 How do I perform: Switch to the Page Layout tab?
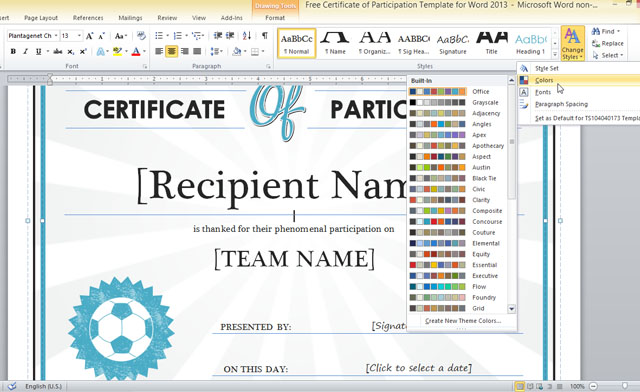(41, 18)
